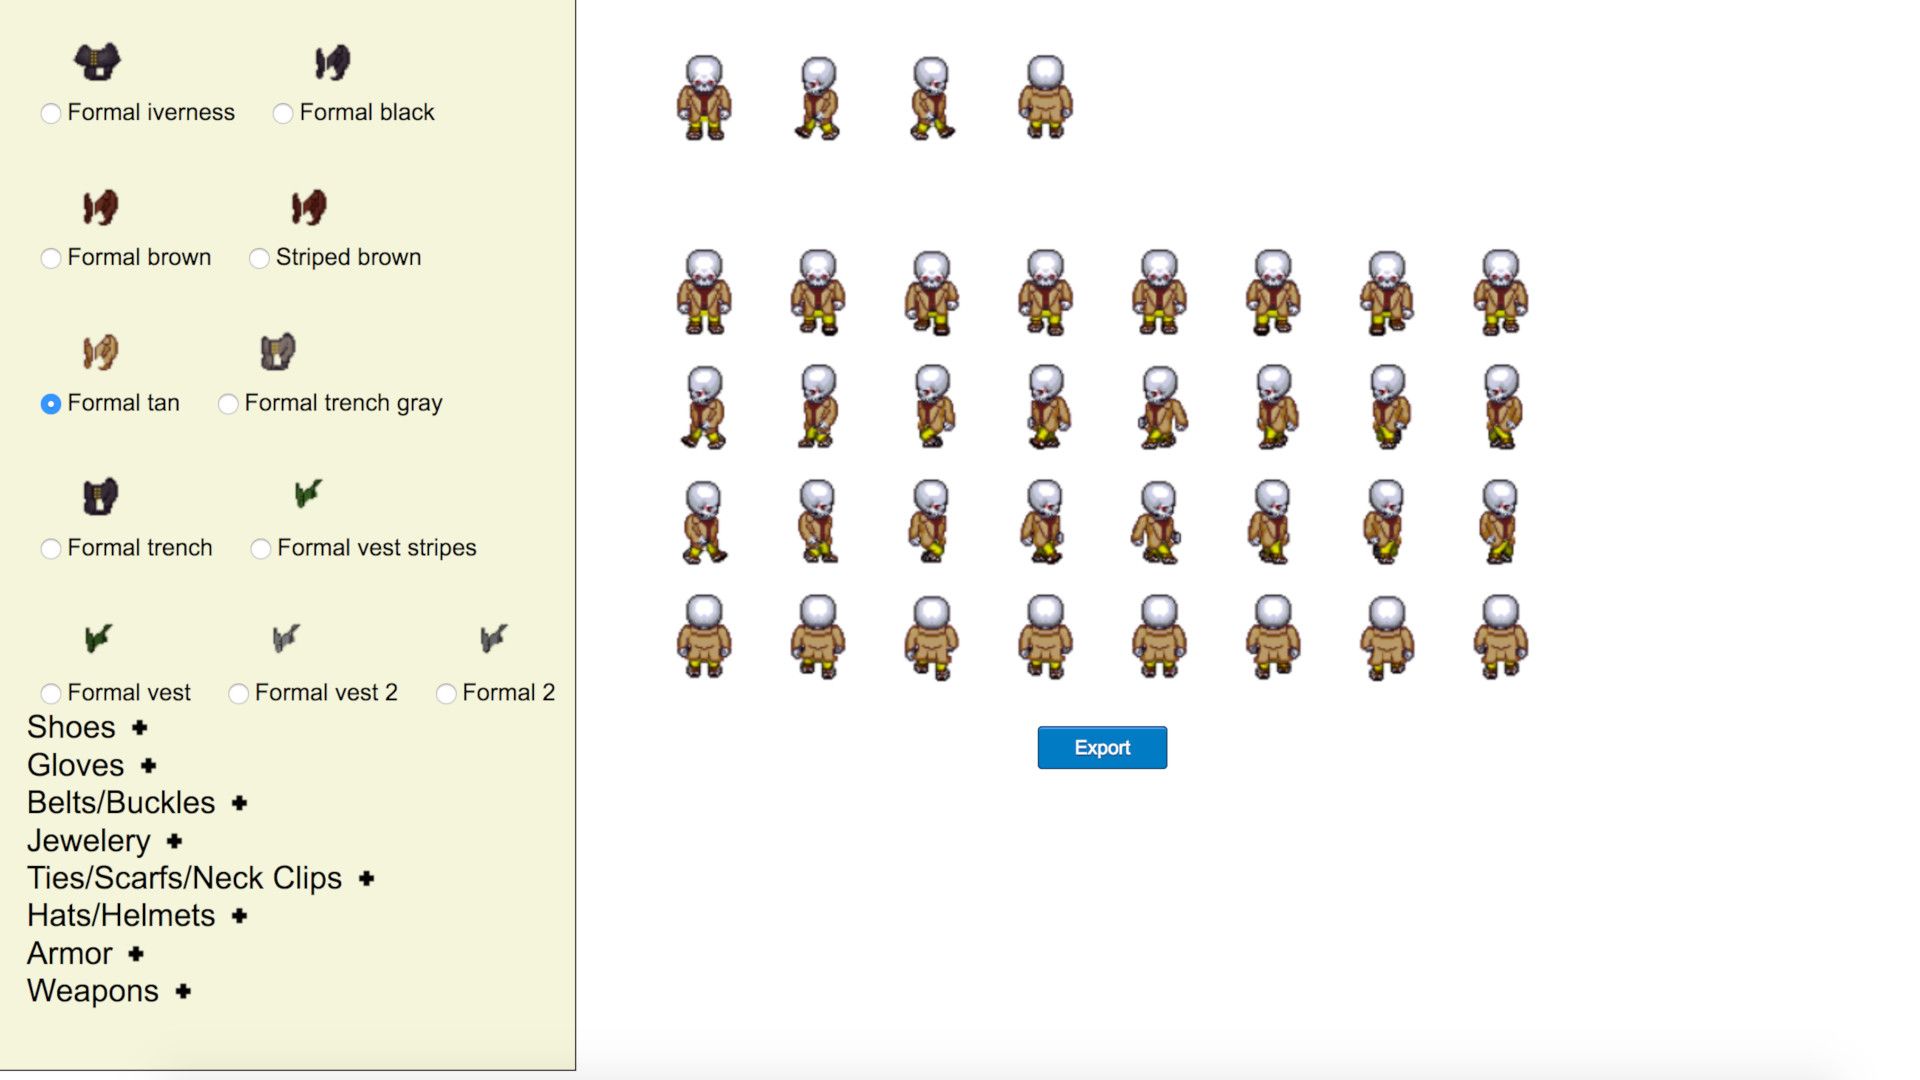Click the Formal brown clothing icon

point(99,208)
